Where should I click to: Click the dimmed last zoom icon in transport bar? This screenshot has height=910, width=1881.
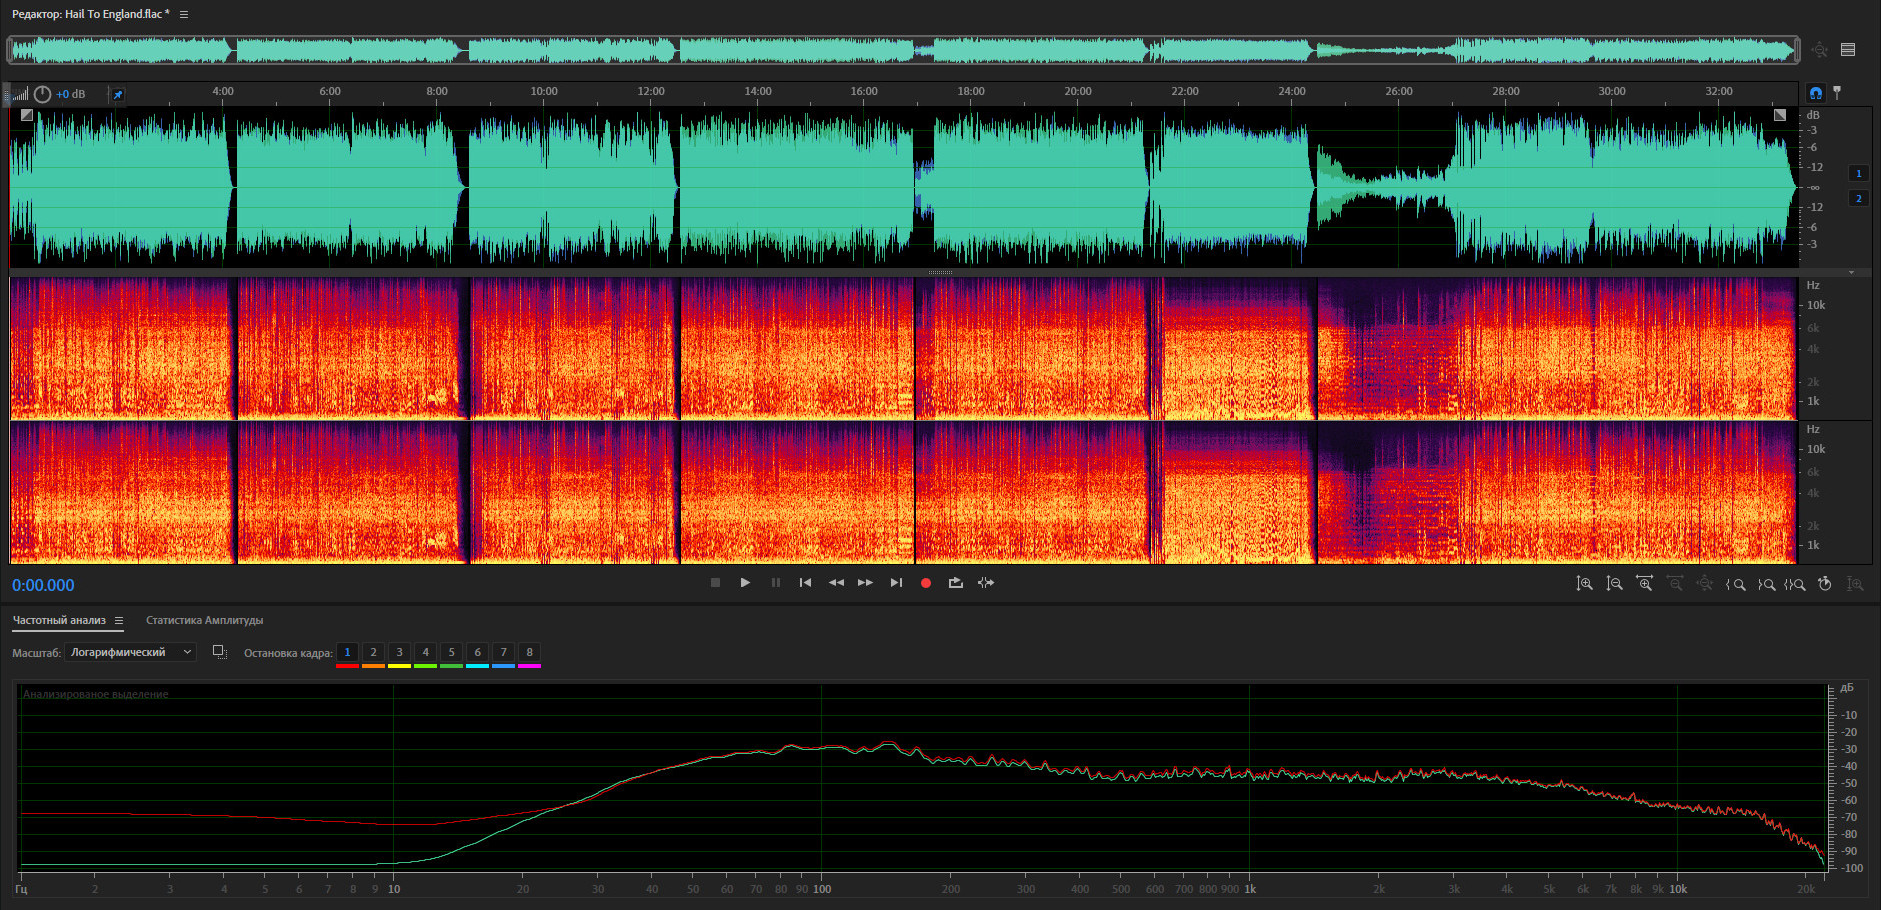coord(1855,584)
